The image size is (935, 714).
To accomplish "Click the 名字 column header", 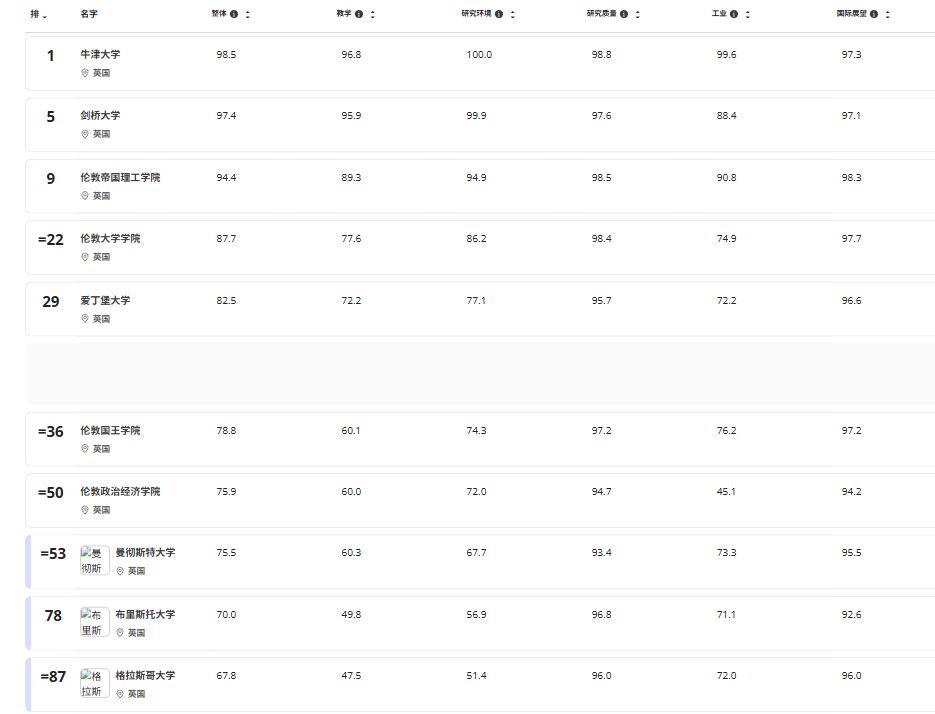I will pyautogui.click(x=89, y=14).
